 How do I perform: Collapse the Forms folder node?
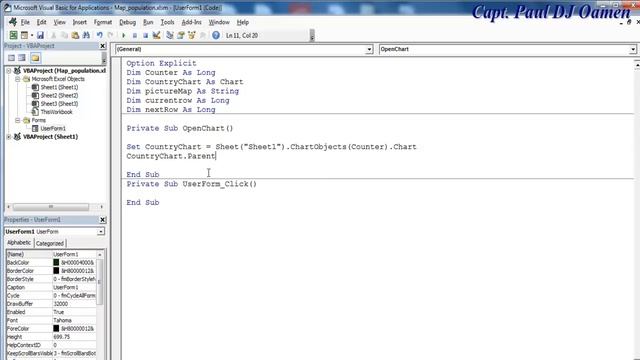pyautogui.click(x=18, y=120)
